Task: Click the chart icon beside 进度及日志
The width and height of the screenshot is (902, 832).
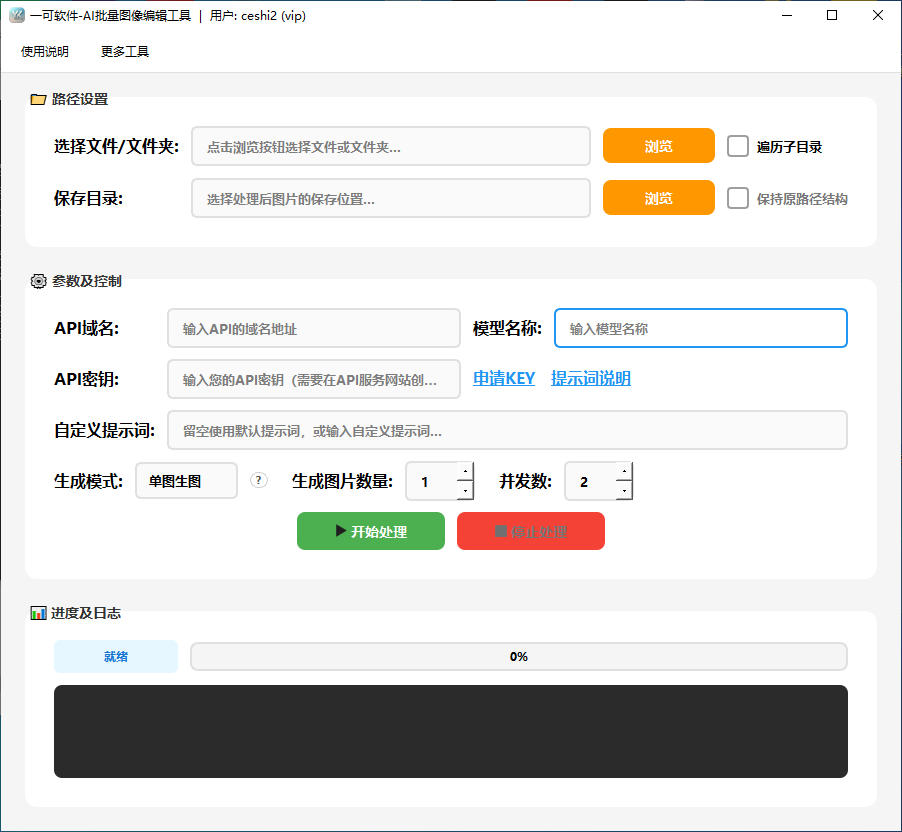Action: click(x=38, y=613)
